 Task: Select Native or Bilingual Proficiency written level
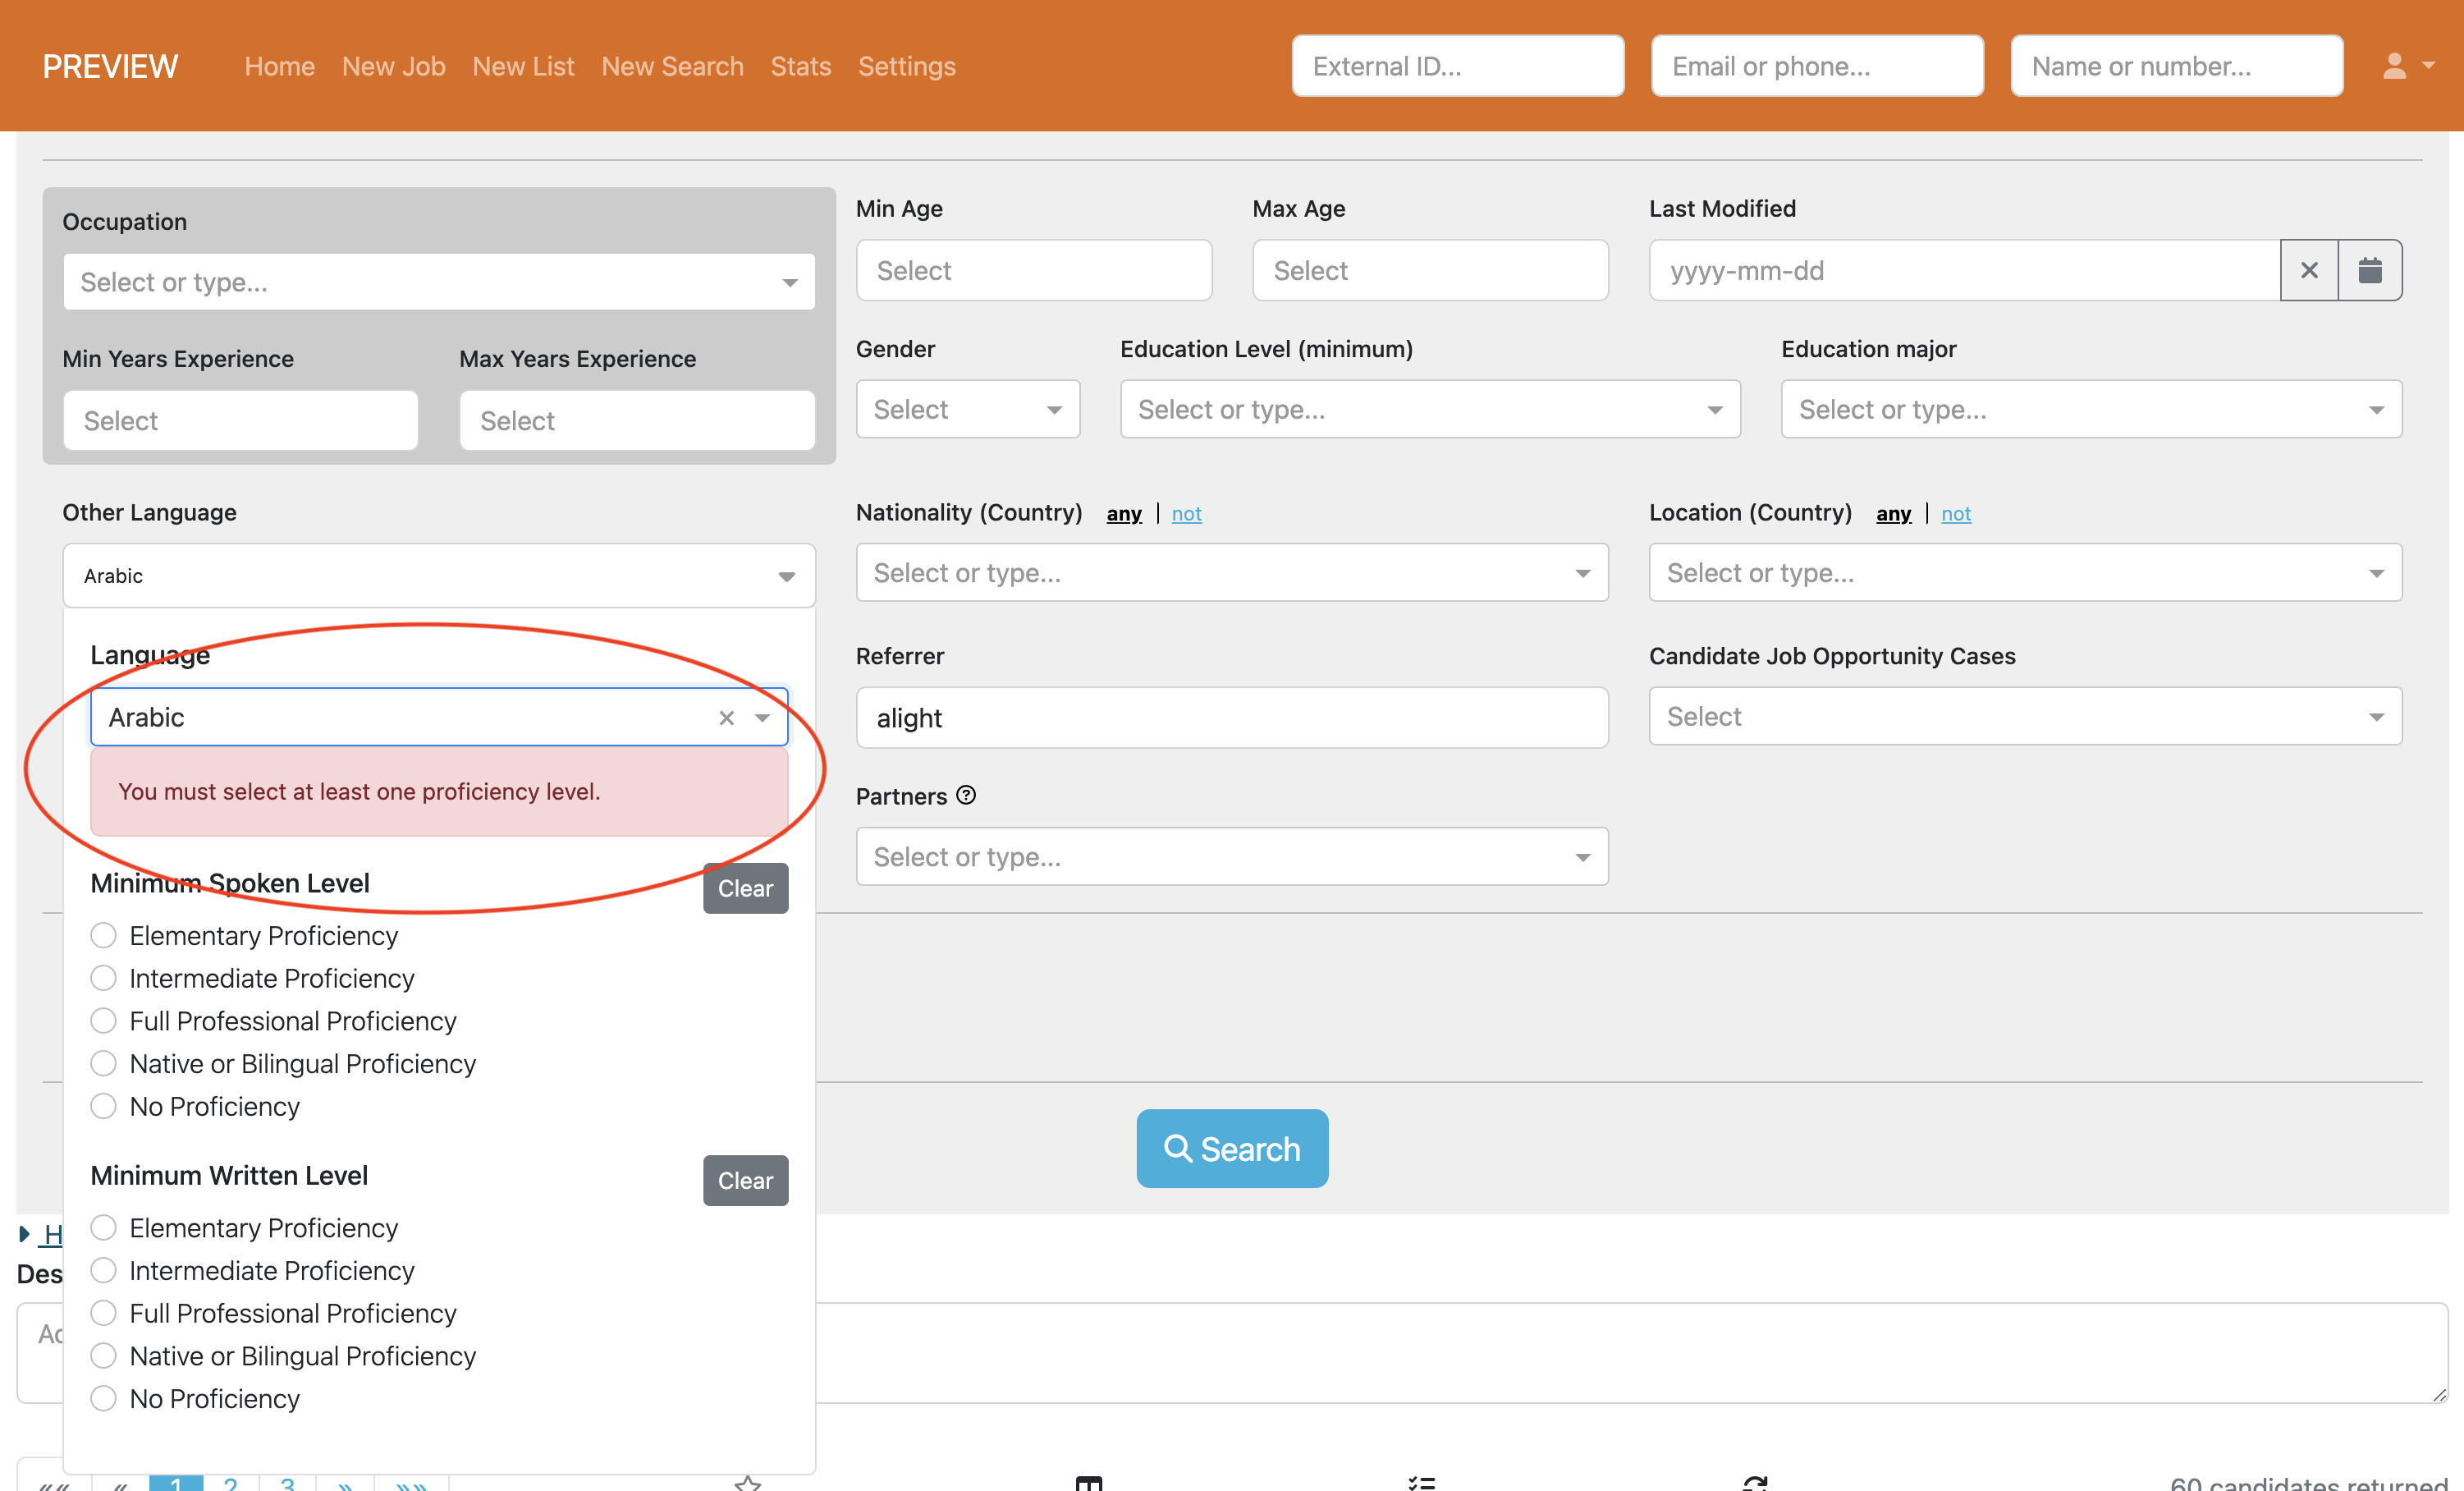(x=103, y=1355)
